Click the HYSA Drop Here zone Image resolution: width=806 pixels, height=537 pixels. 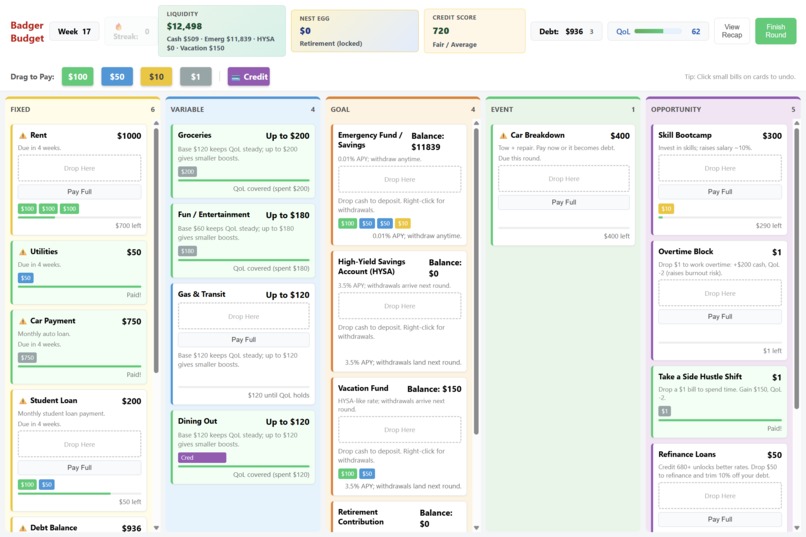tap(399, 306)
